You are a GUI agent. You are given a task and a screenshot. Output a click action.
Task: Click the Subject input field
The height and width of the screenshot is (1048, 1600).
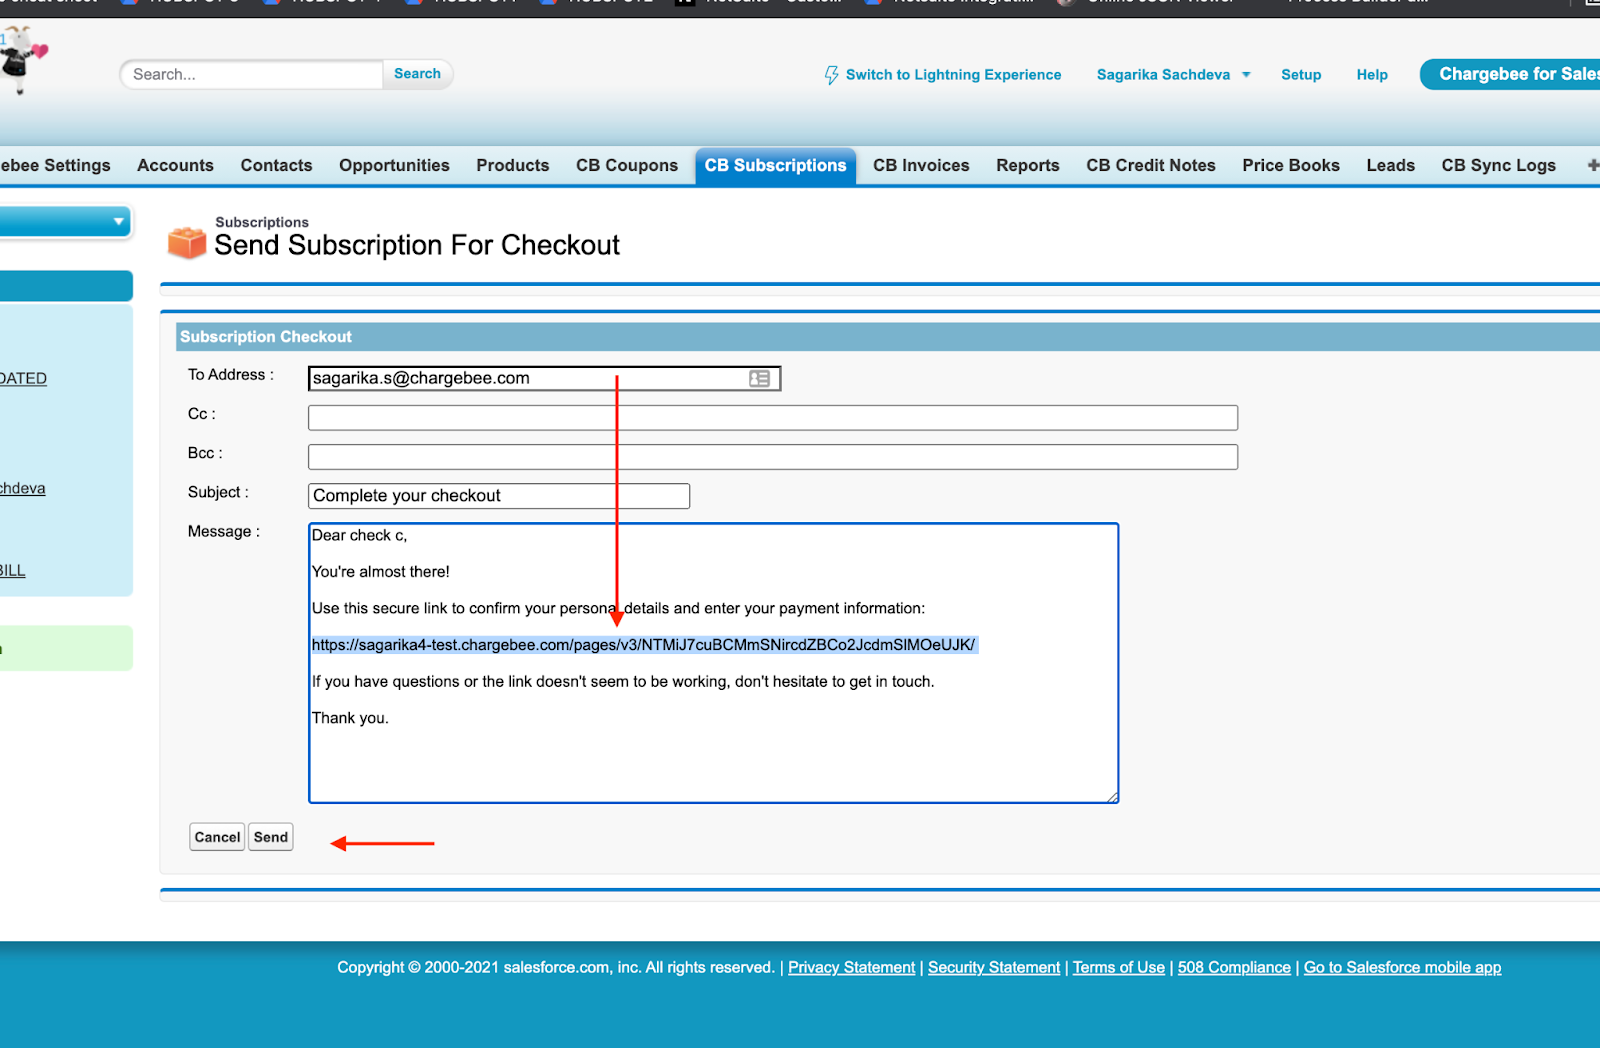[499, 496]
